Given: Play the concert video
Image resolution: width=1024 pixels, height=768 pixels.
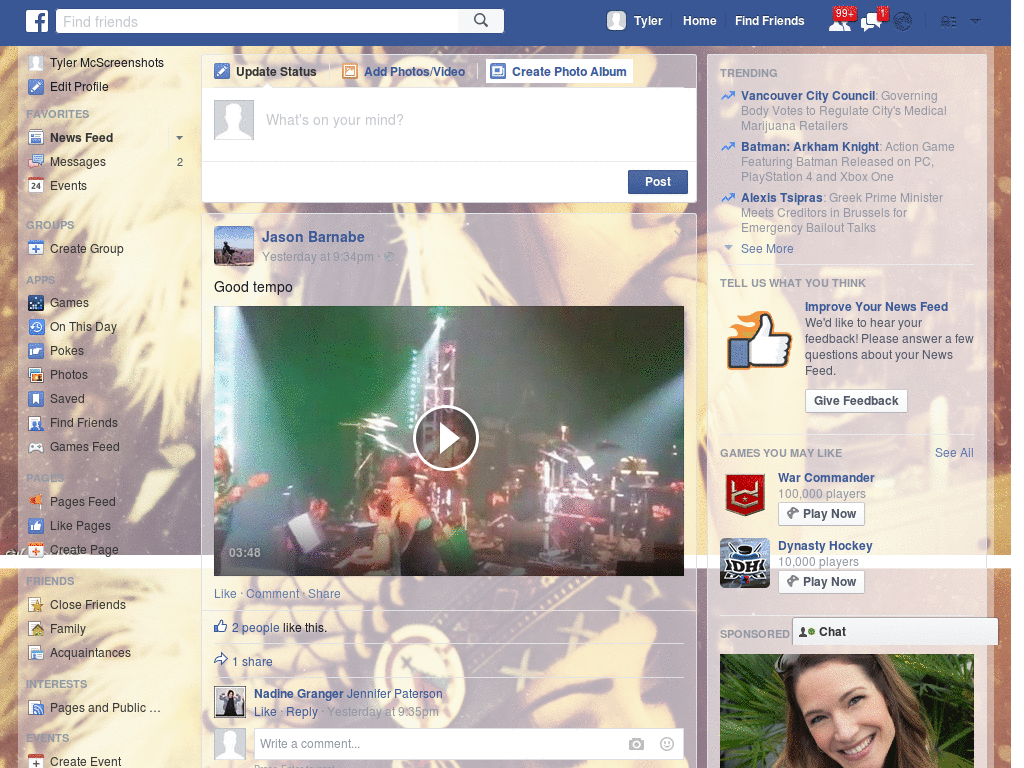Looking at the screenshot, I should (x=446, y=438).
